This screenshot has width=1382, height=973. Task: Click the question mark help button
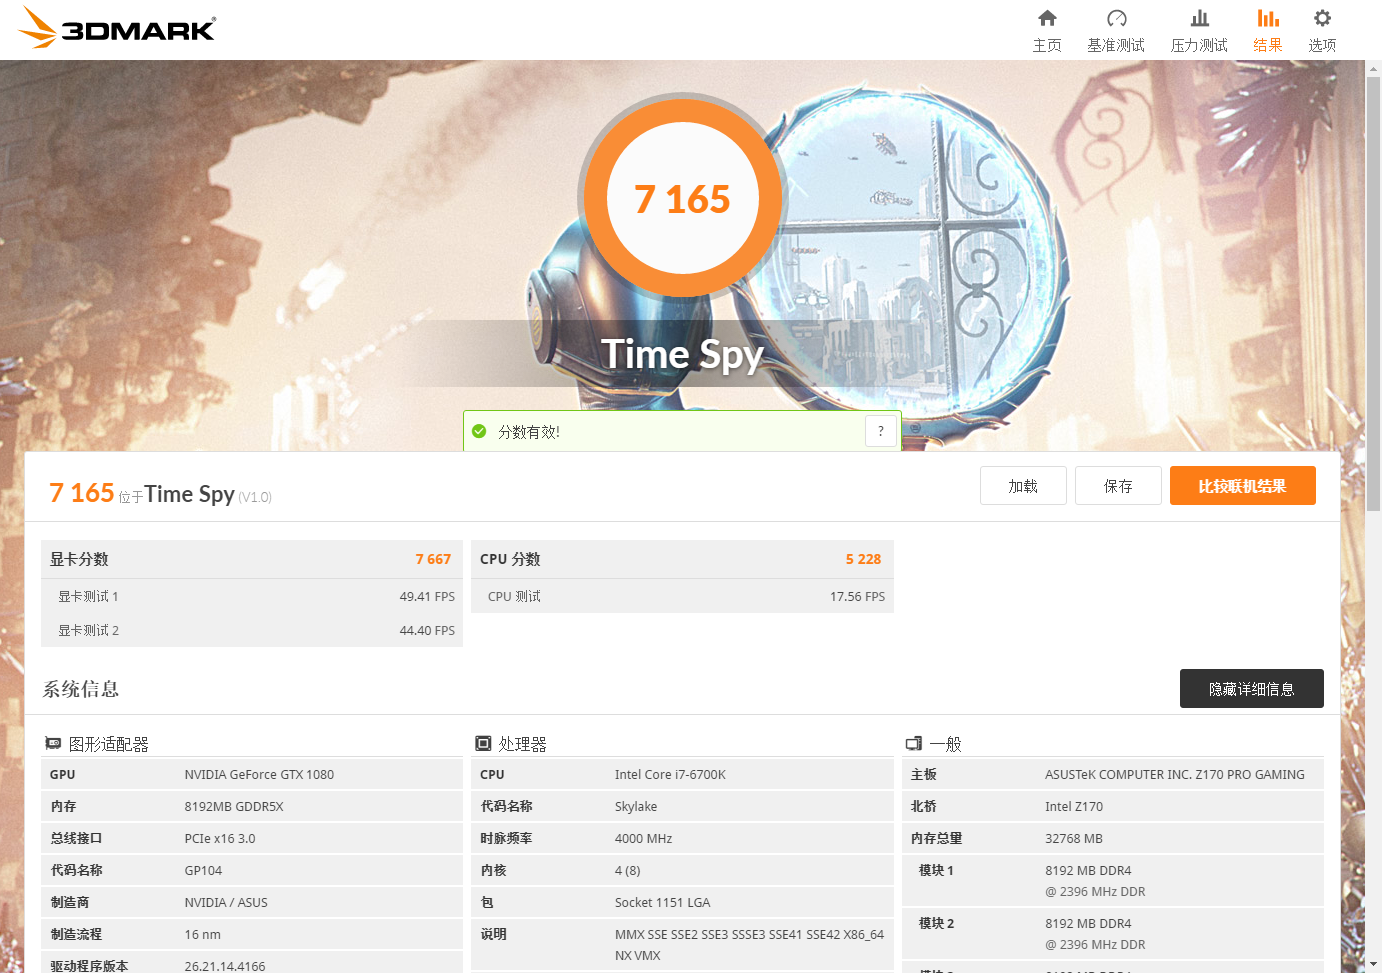tap(880, 431)
